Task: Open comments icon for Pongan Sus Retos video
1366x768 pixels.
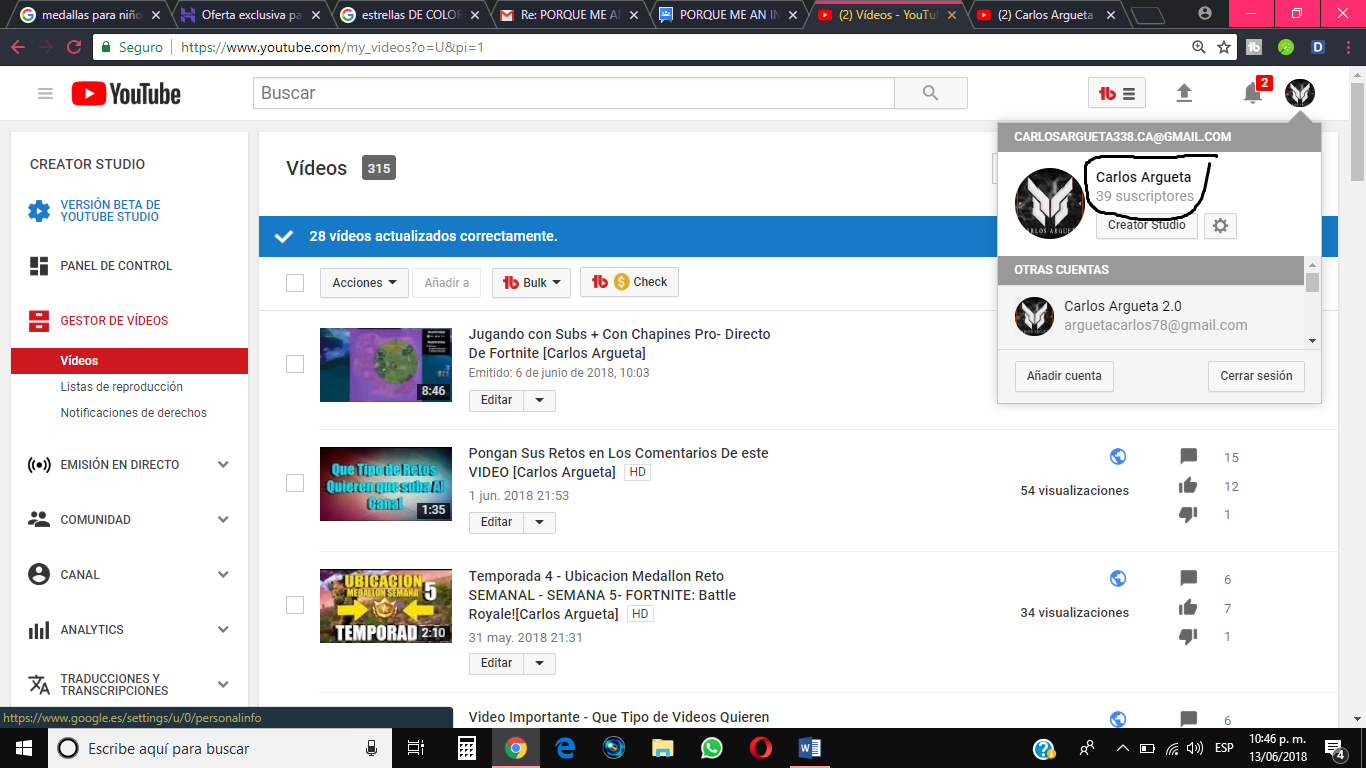Action: (1188, 457)
